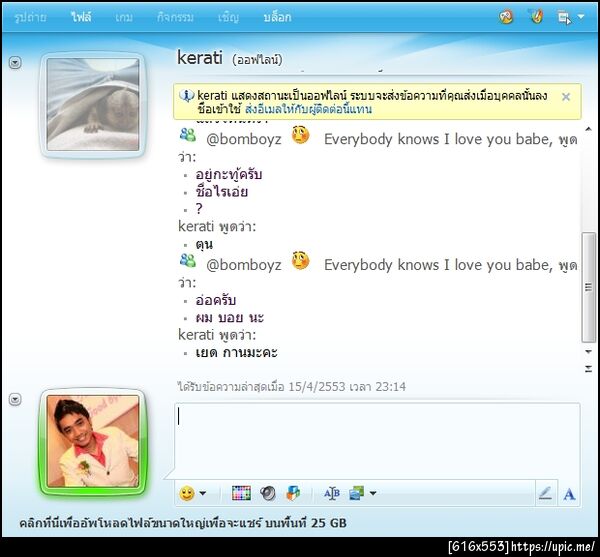Viewport: 600px width, 557px height.
Task: Click your own display picture thumbnail
Action: click(x=93, y=441)
